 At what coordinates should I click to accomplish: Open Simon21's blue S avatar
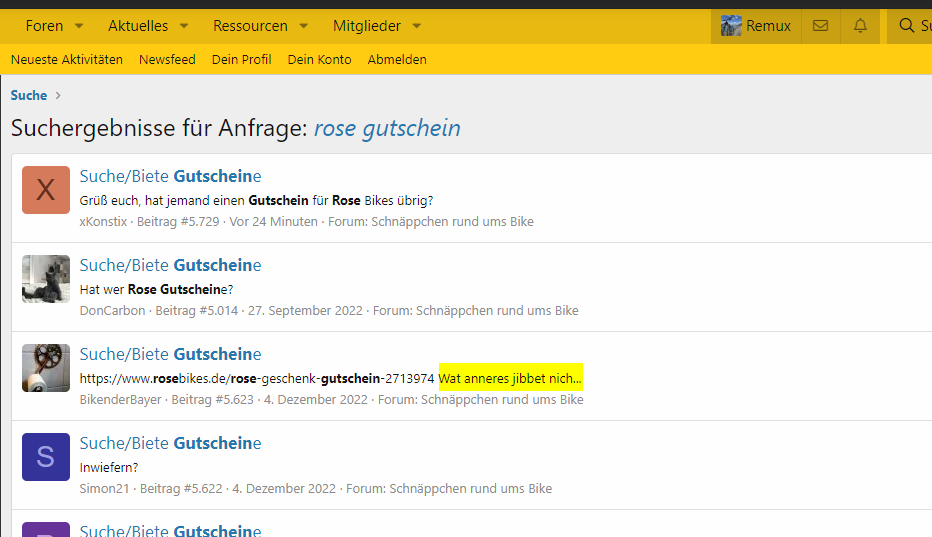[x=46, y=457]
